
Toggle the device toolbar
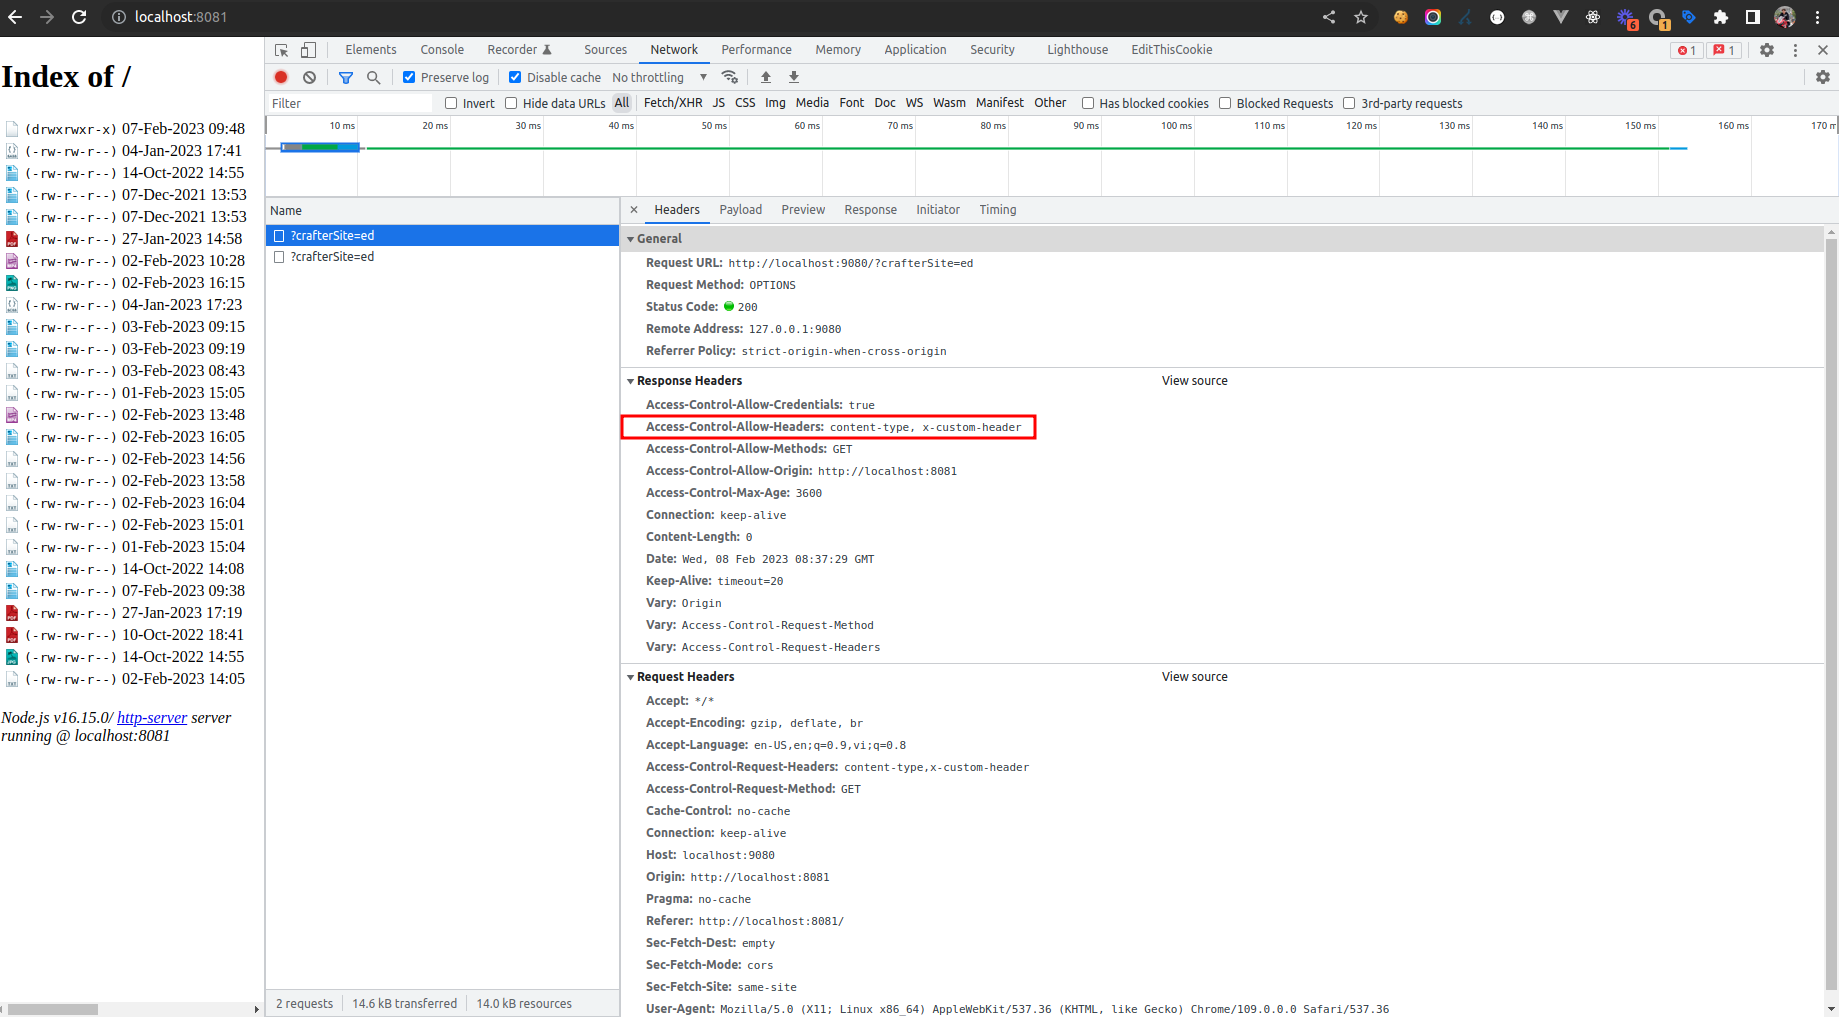[x=308, y=49]
